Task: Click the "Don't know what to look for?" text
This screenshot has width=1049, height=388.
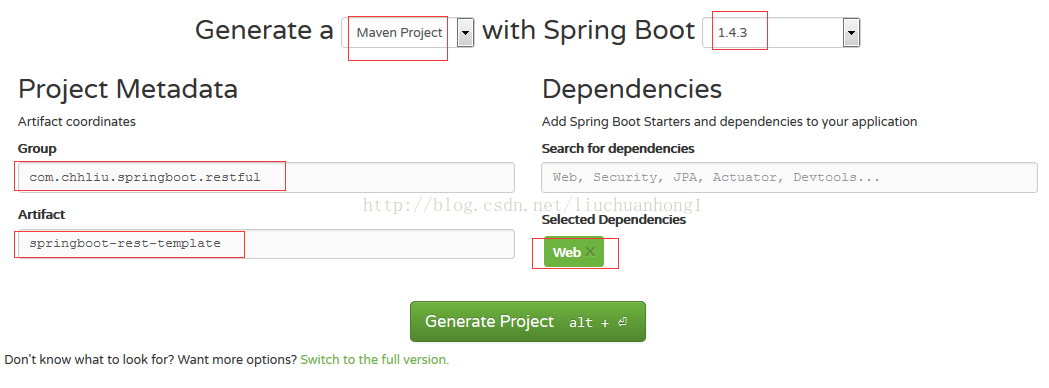Action: click(x=90, y=359)
